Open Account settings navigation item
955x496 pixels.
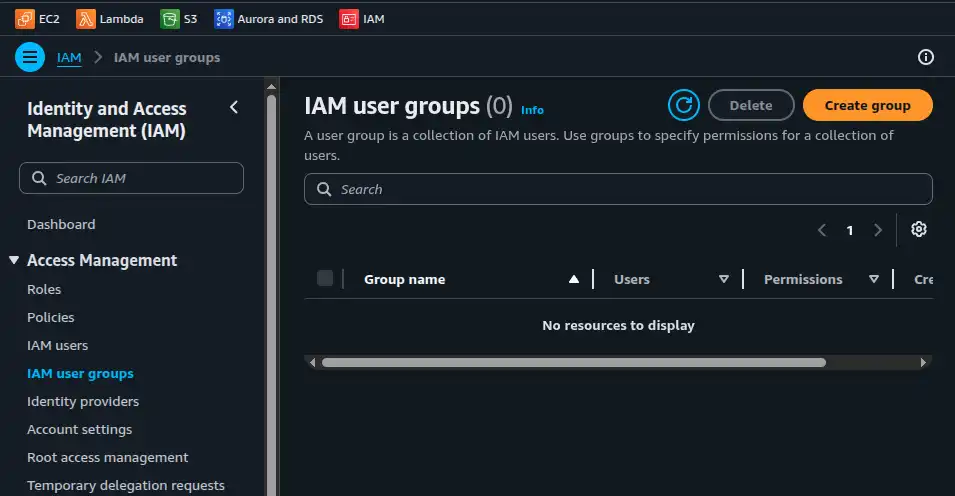(x=79, y=430)
